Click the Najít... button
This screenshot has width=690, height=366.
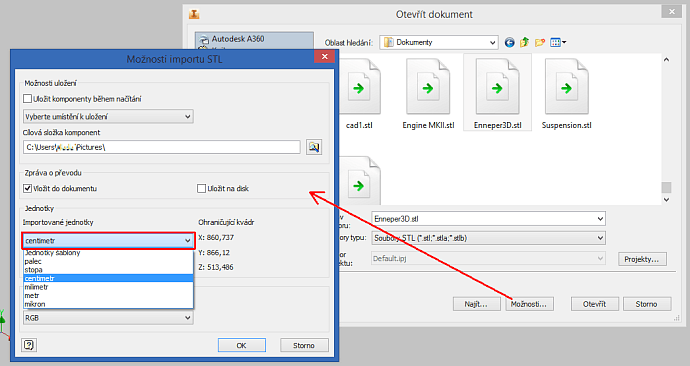tap(477, 304)
